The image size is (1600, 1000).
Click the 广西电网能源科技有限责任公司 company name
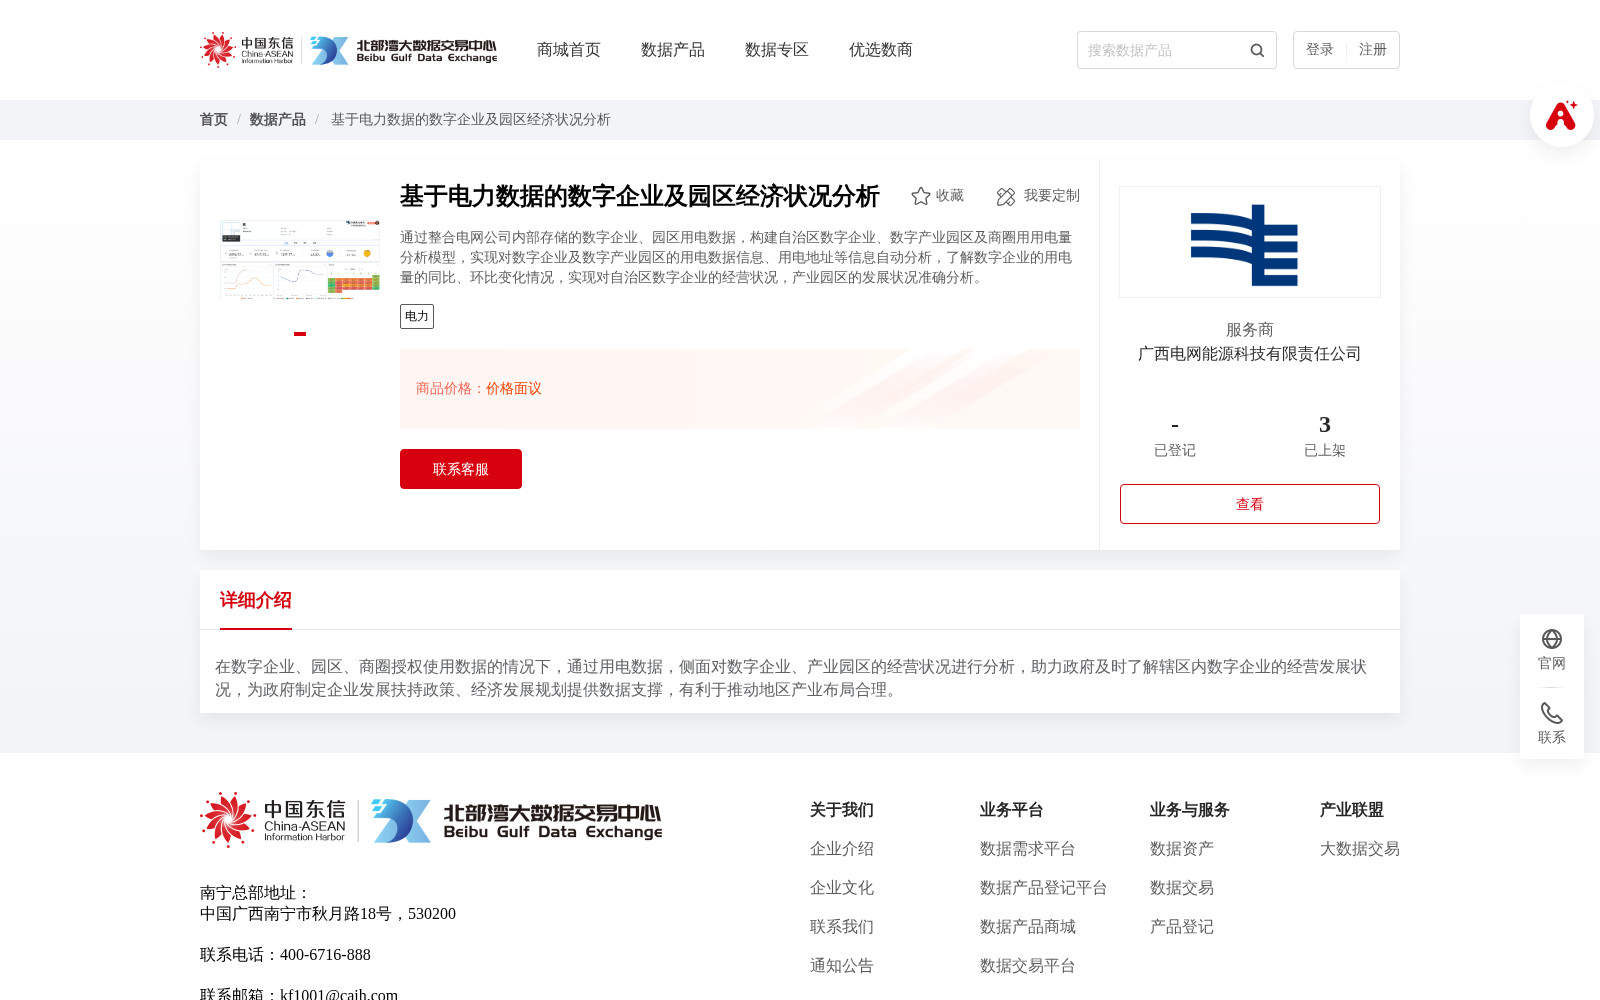(1250, 354)
